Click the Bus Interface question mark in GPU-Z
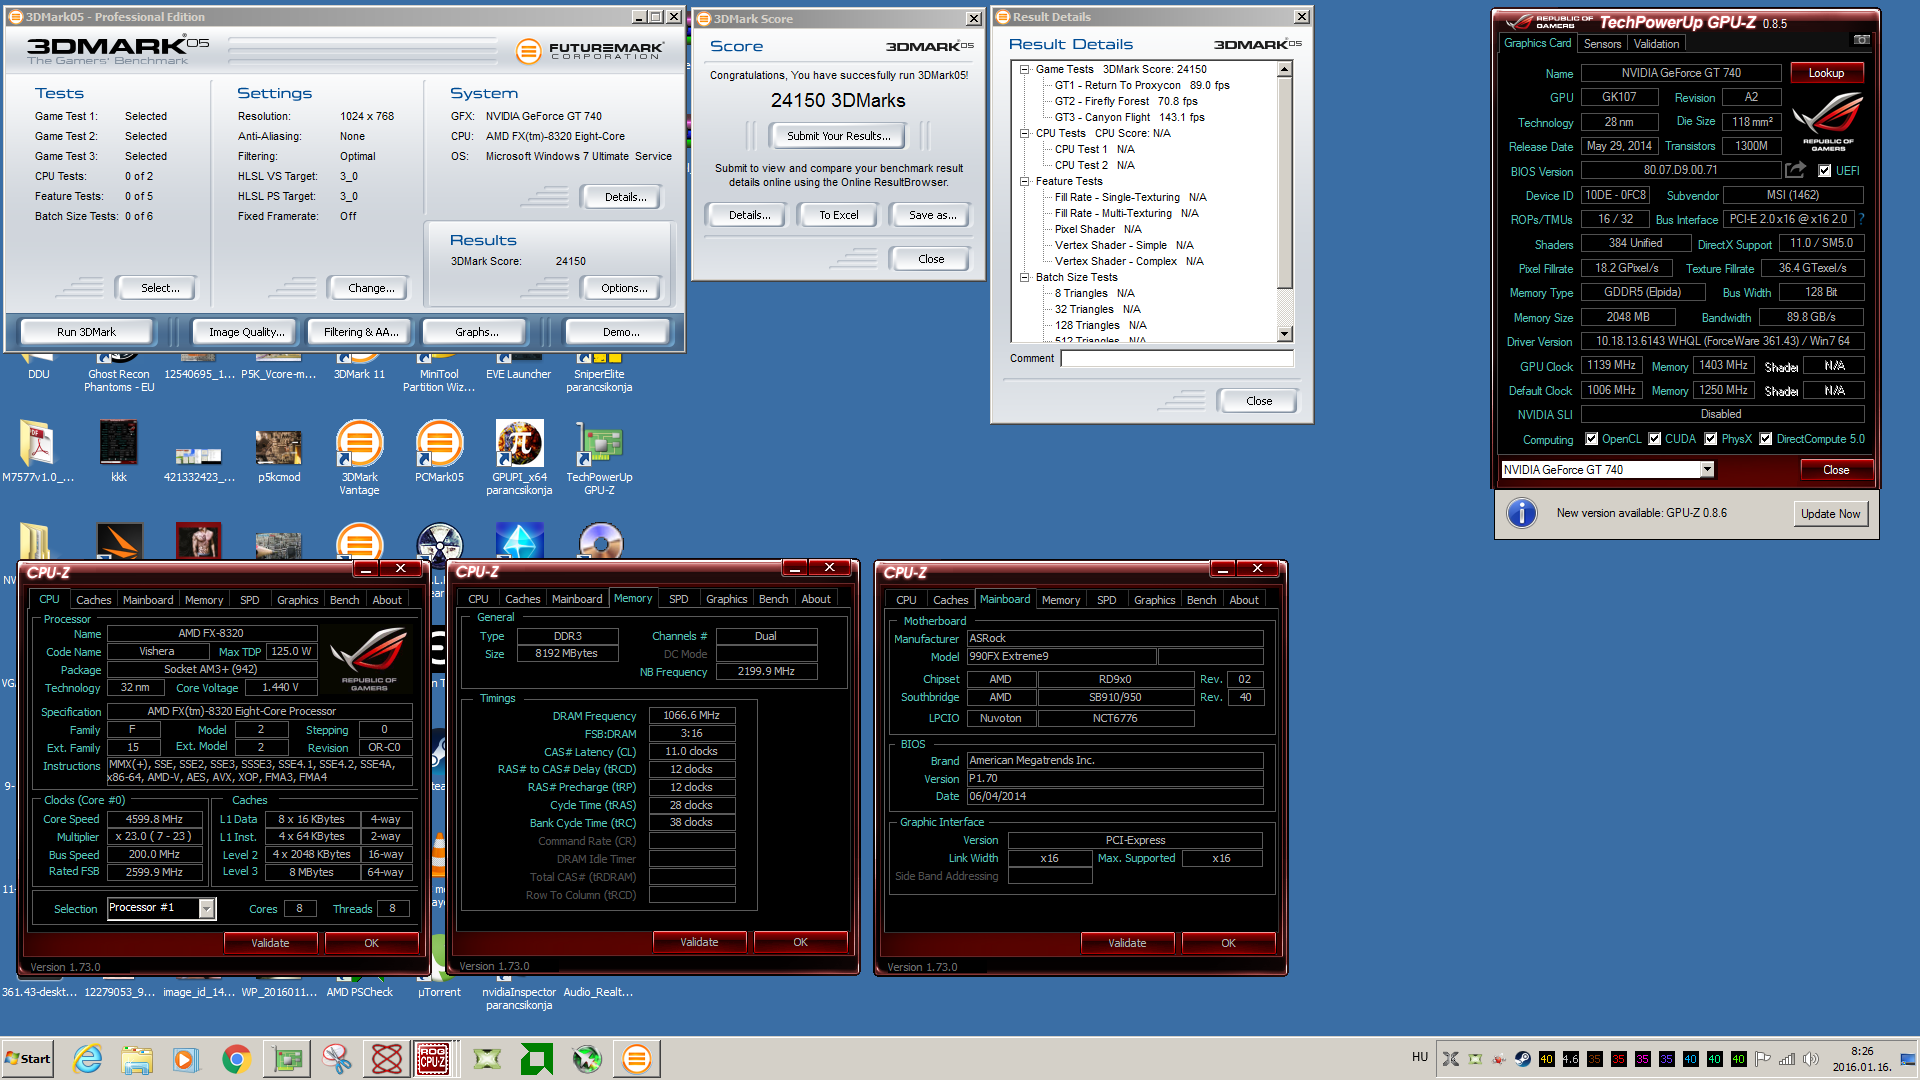Viewport: 1920px width, 1080px height. click(x=1861, y=219)
